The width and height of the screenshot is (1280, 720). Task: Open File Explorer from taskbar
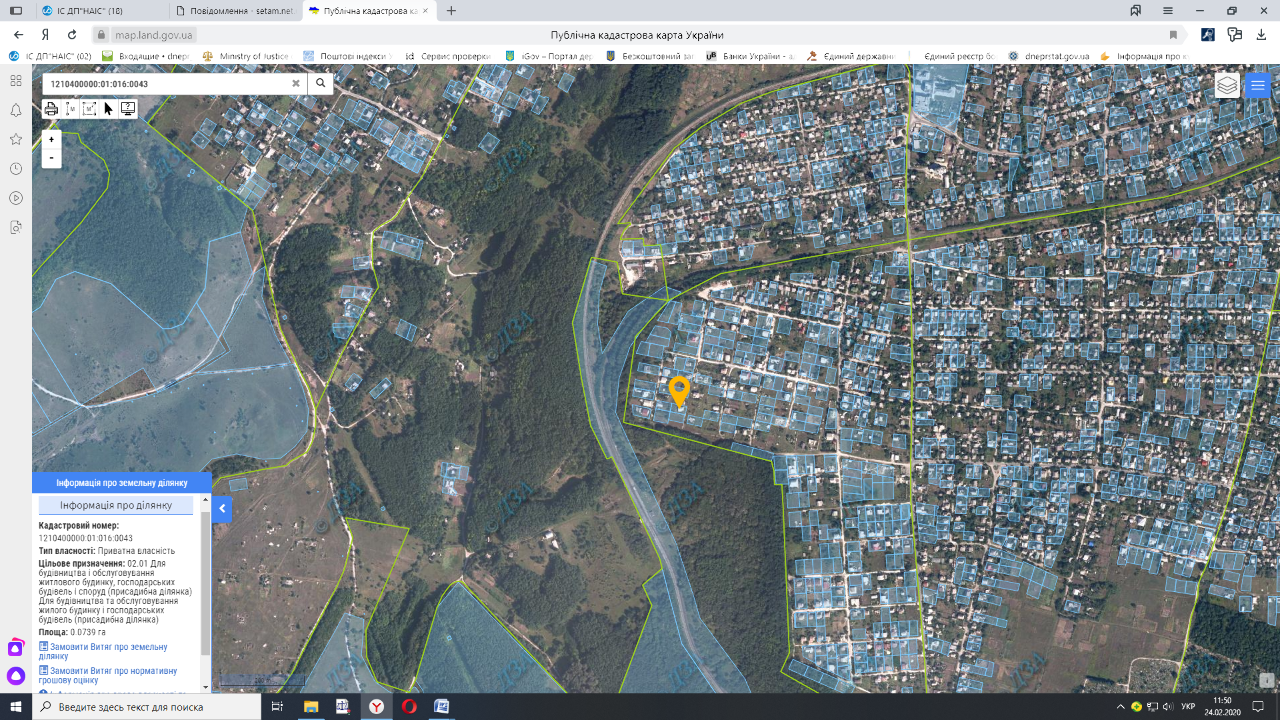tap(311, 707)
